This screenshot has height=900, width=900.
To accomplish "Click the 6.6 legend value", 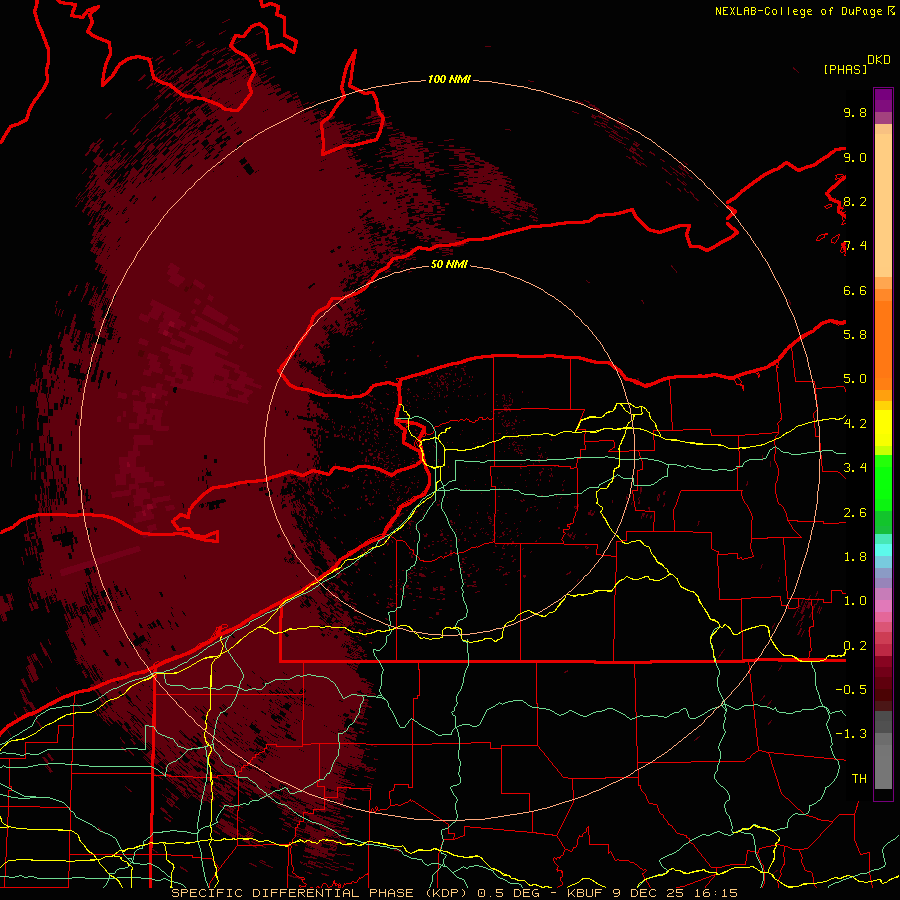I will (855, 290).
